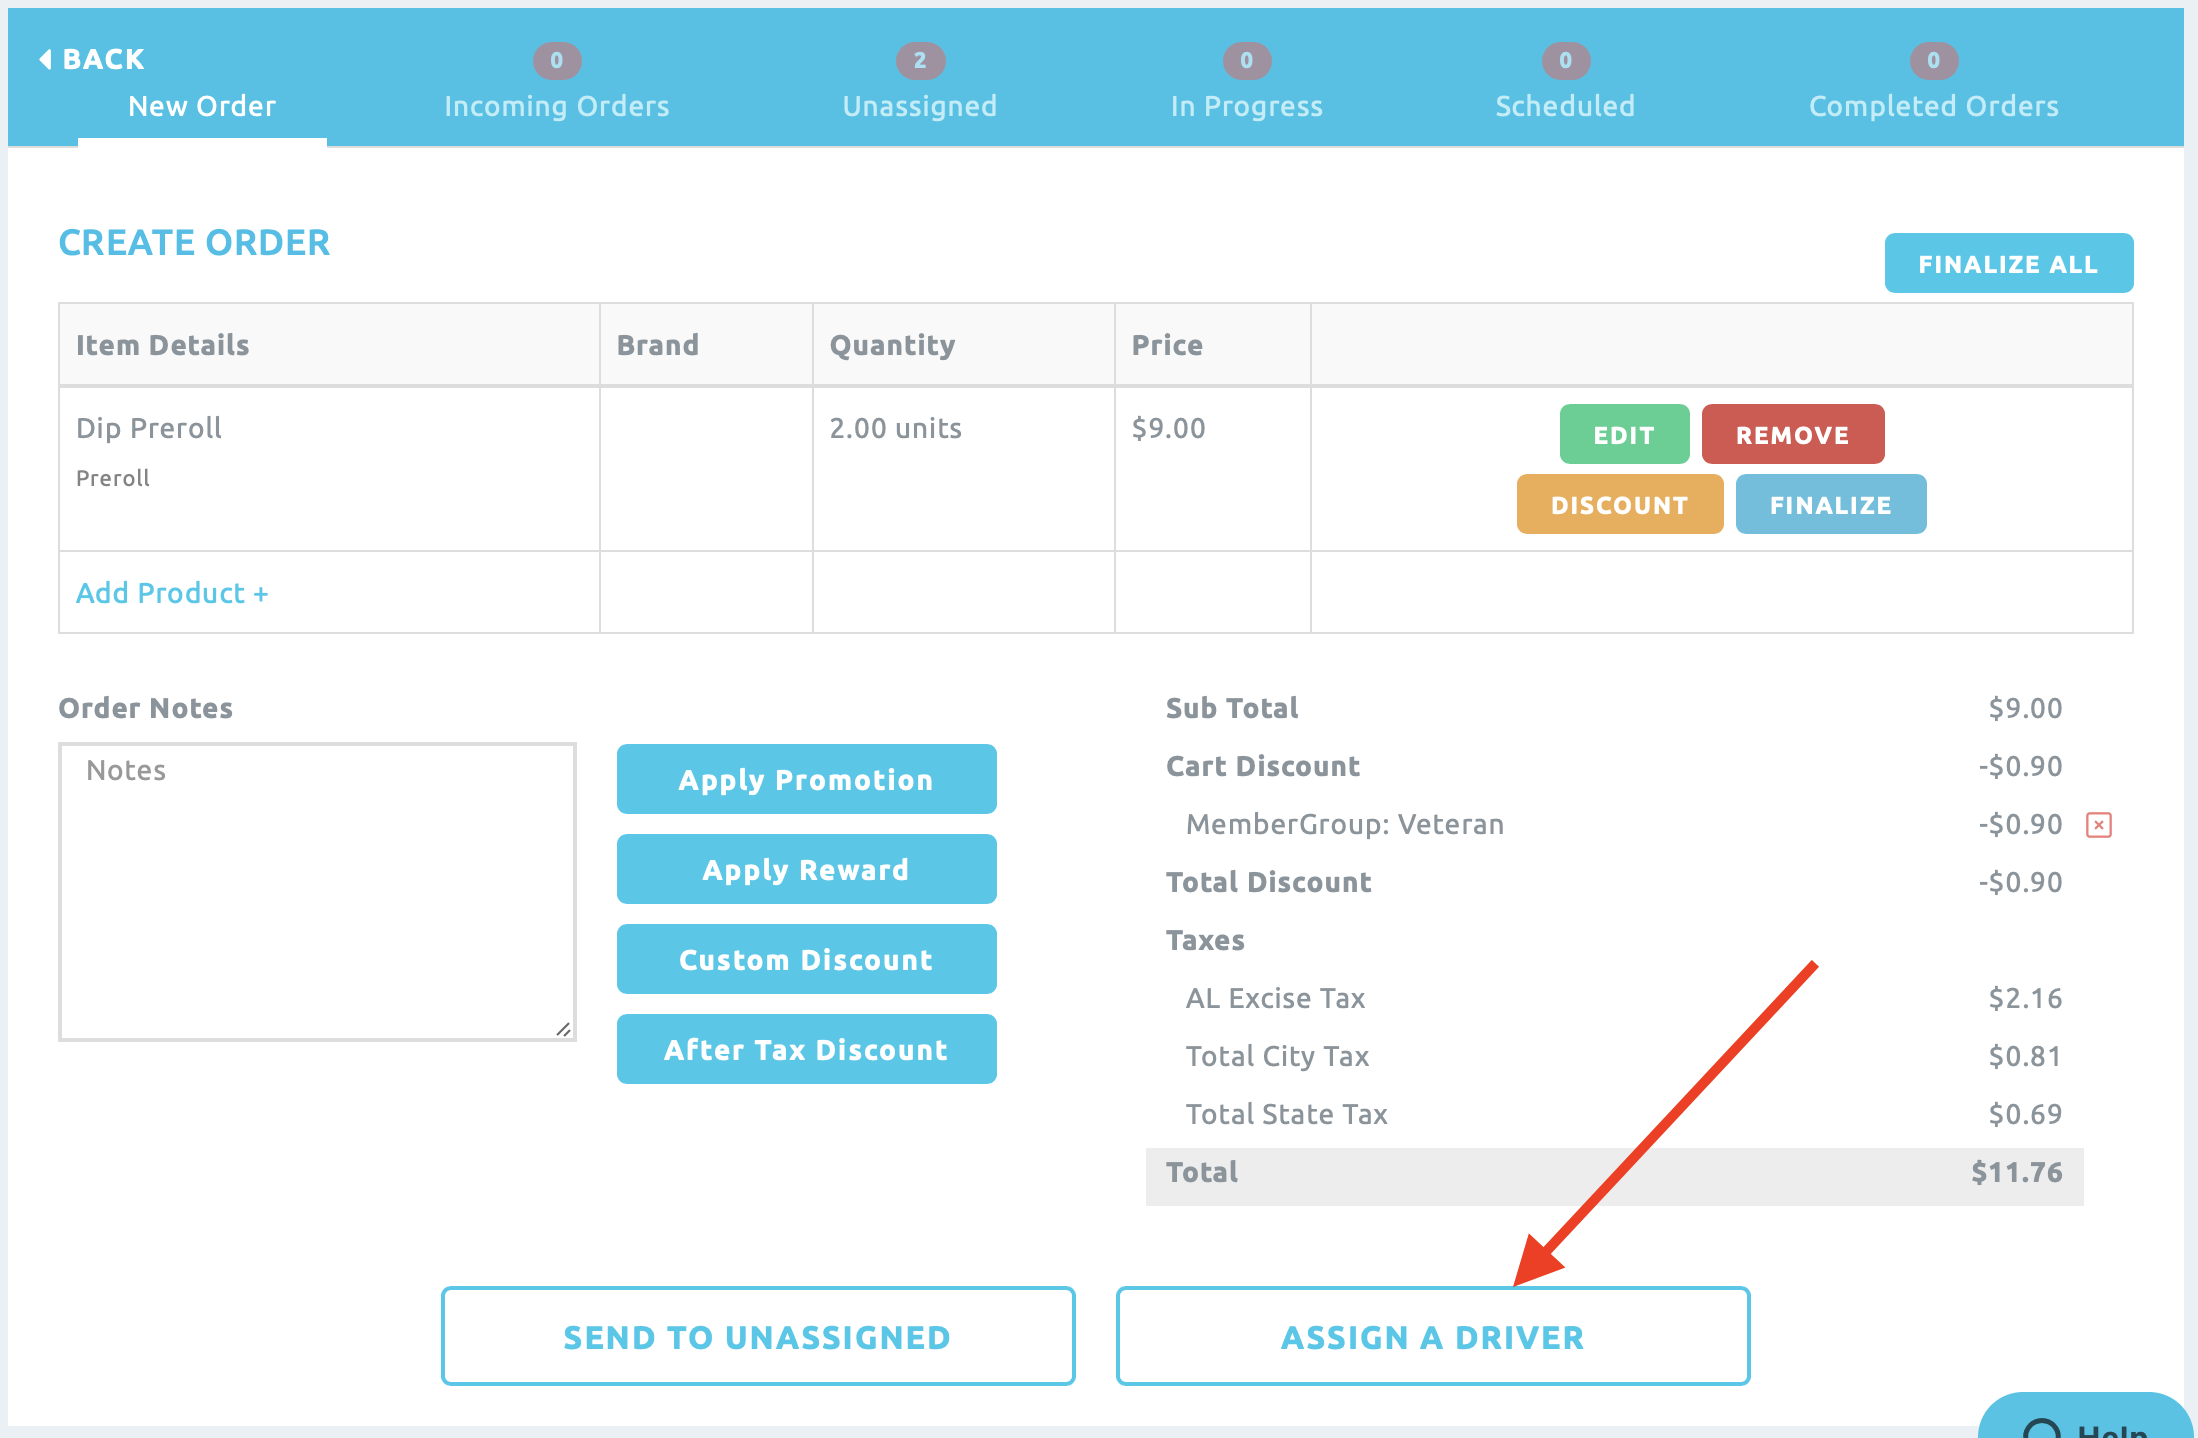Image resolution: width=2198 pixels, height=1438 pixels.
Task: Finalize the Dip Preroll line item
Action: [x=1830, y=504]
